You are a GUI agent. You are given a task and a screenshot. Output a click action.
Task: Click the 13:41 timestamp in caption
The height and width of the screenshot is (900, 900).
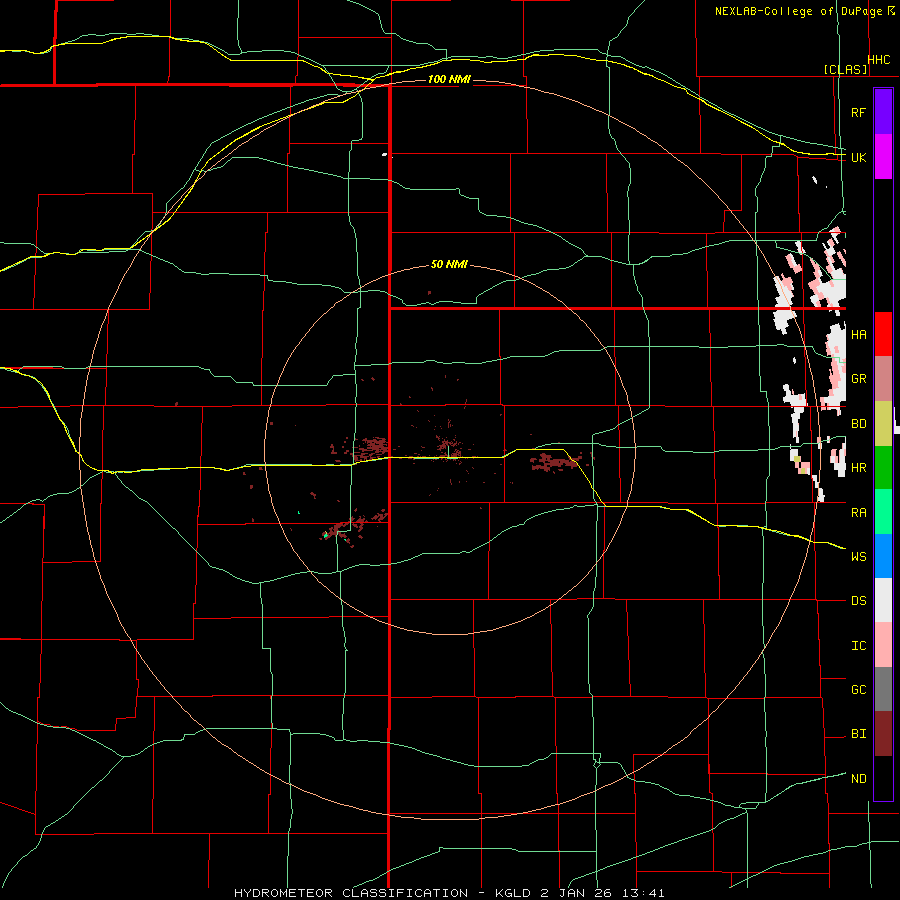[641, 893]
